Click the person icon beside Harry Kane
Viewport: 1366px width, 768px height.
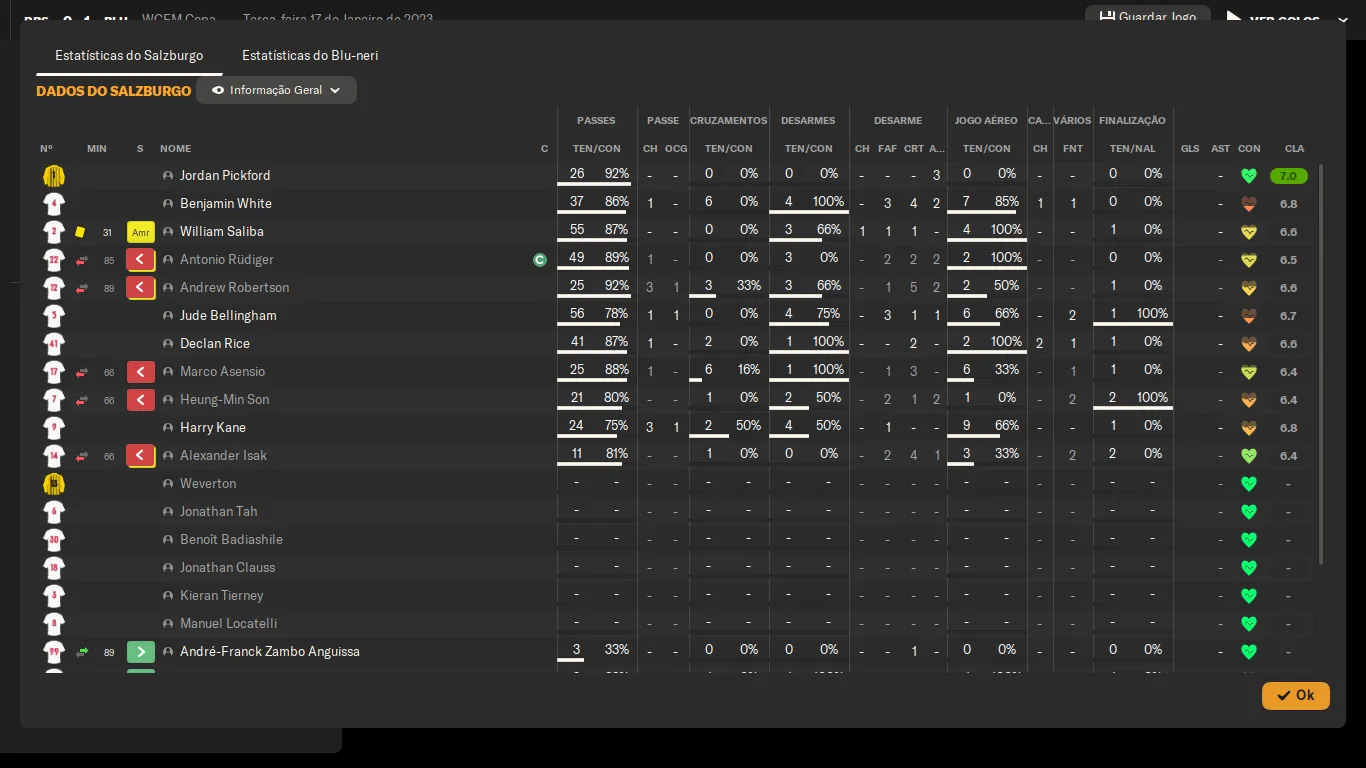click(168, 428)
